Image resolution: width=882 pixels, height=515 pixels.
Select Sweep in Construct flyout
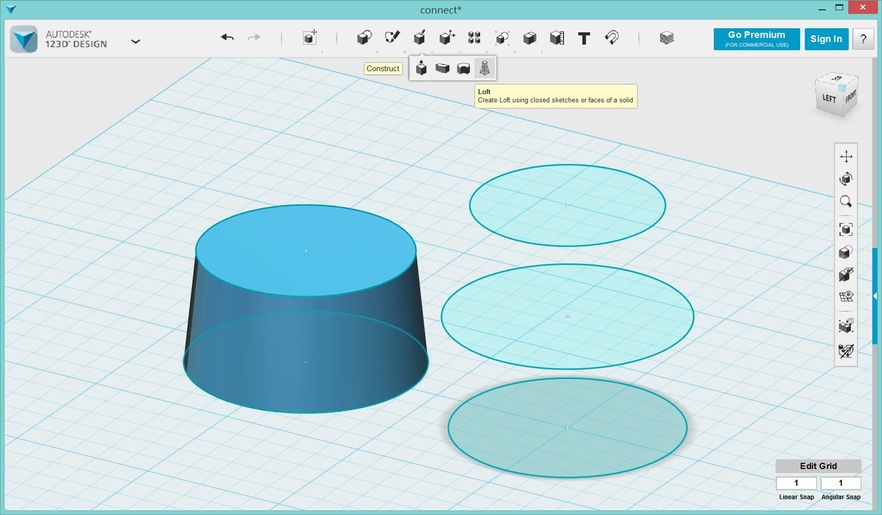[x=442, y=68]
